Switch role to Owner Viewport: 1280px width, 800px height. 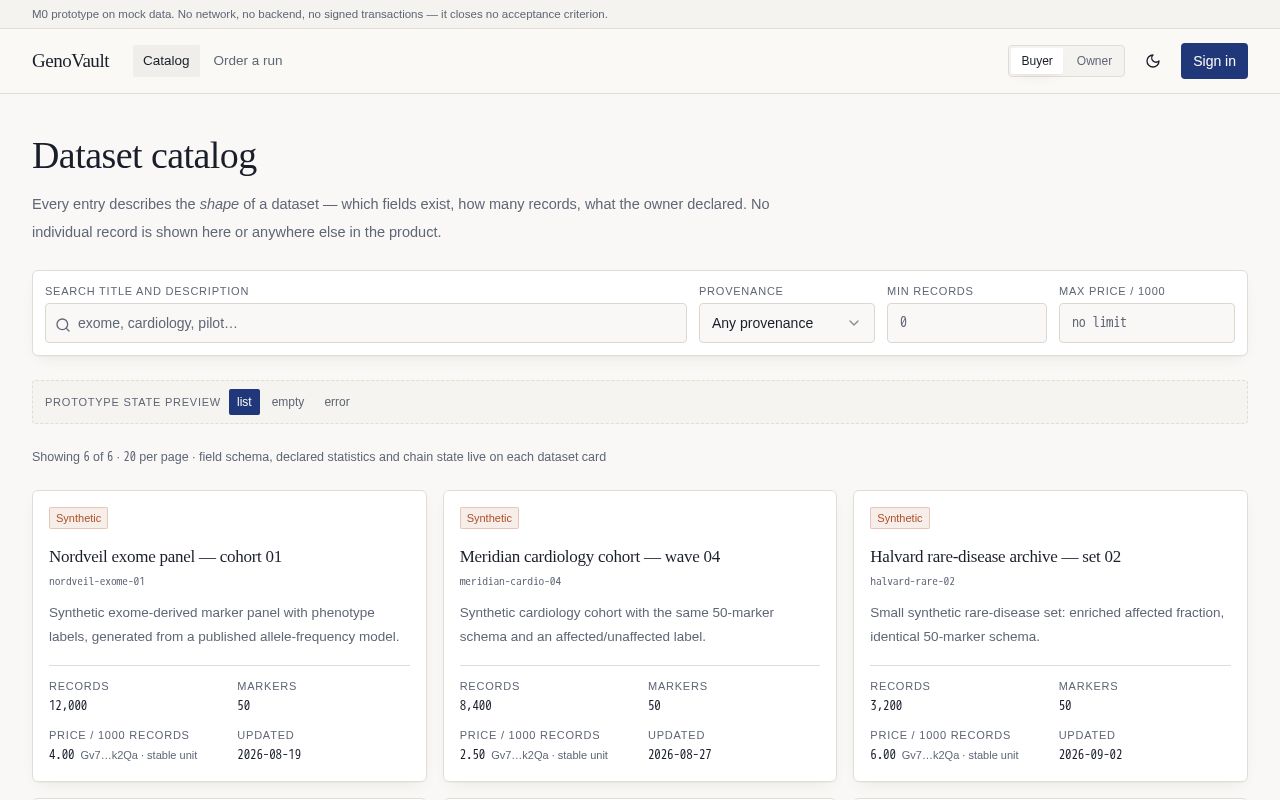1094,61
